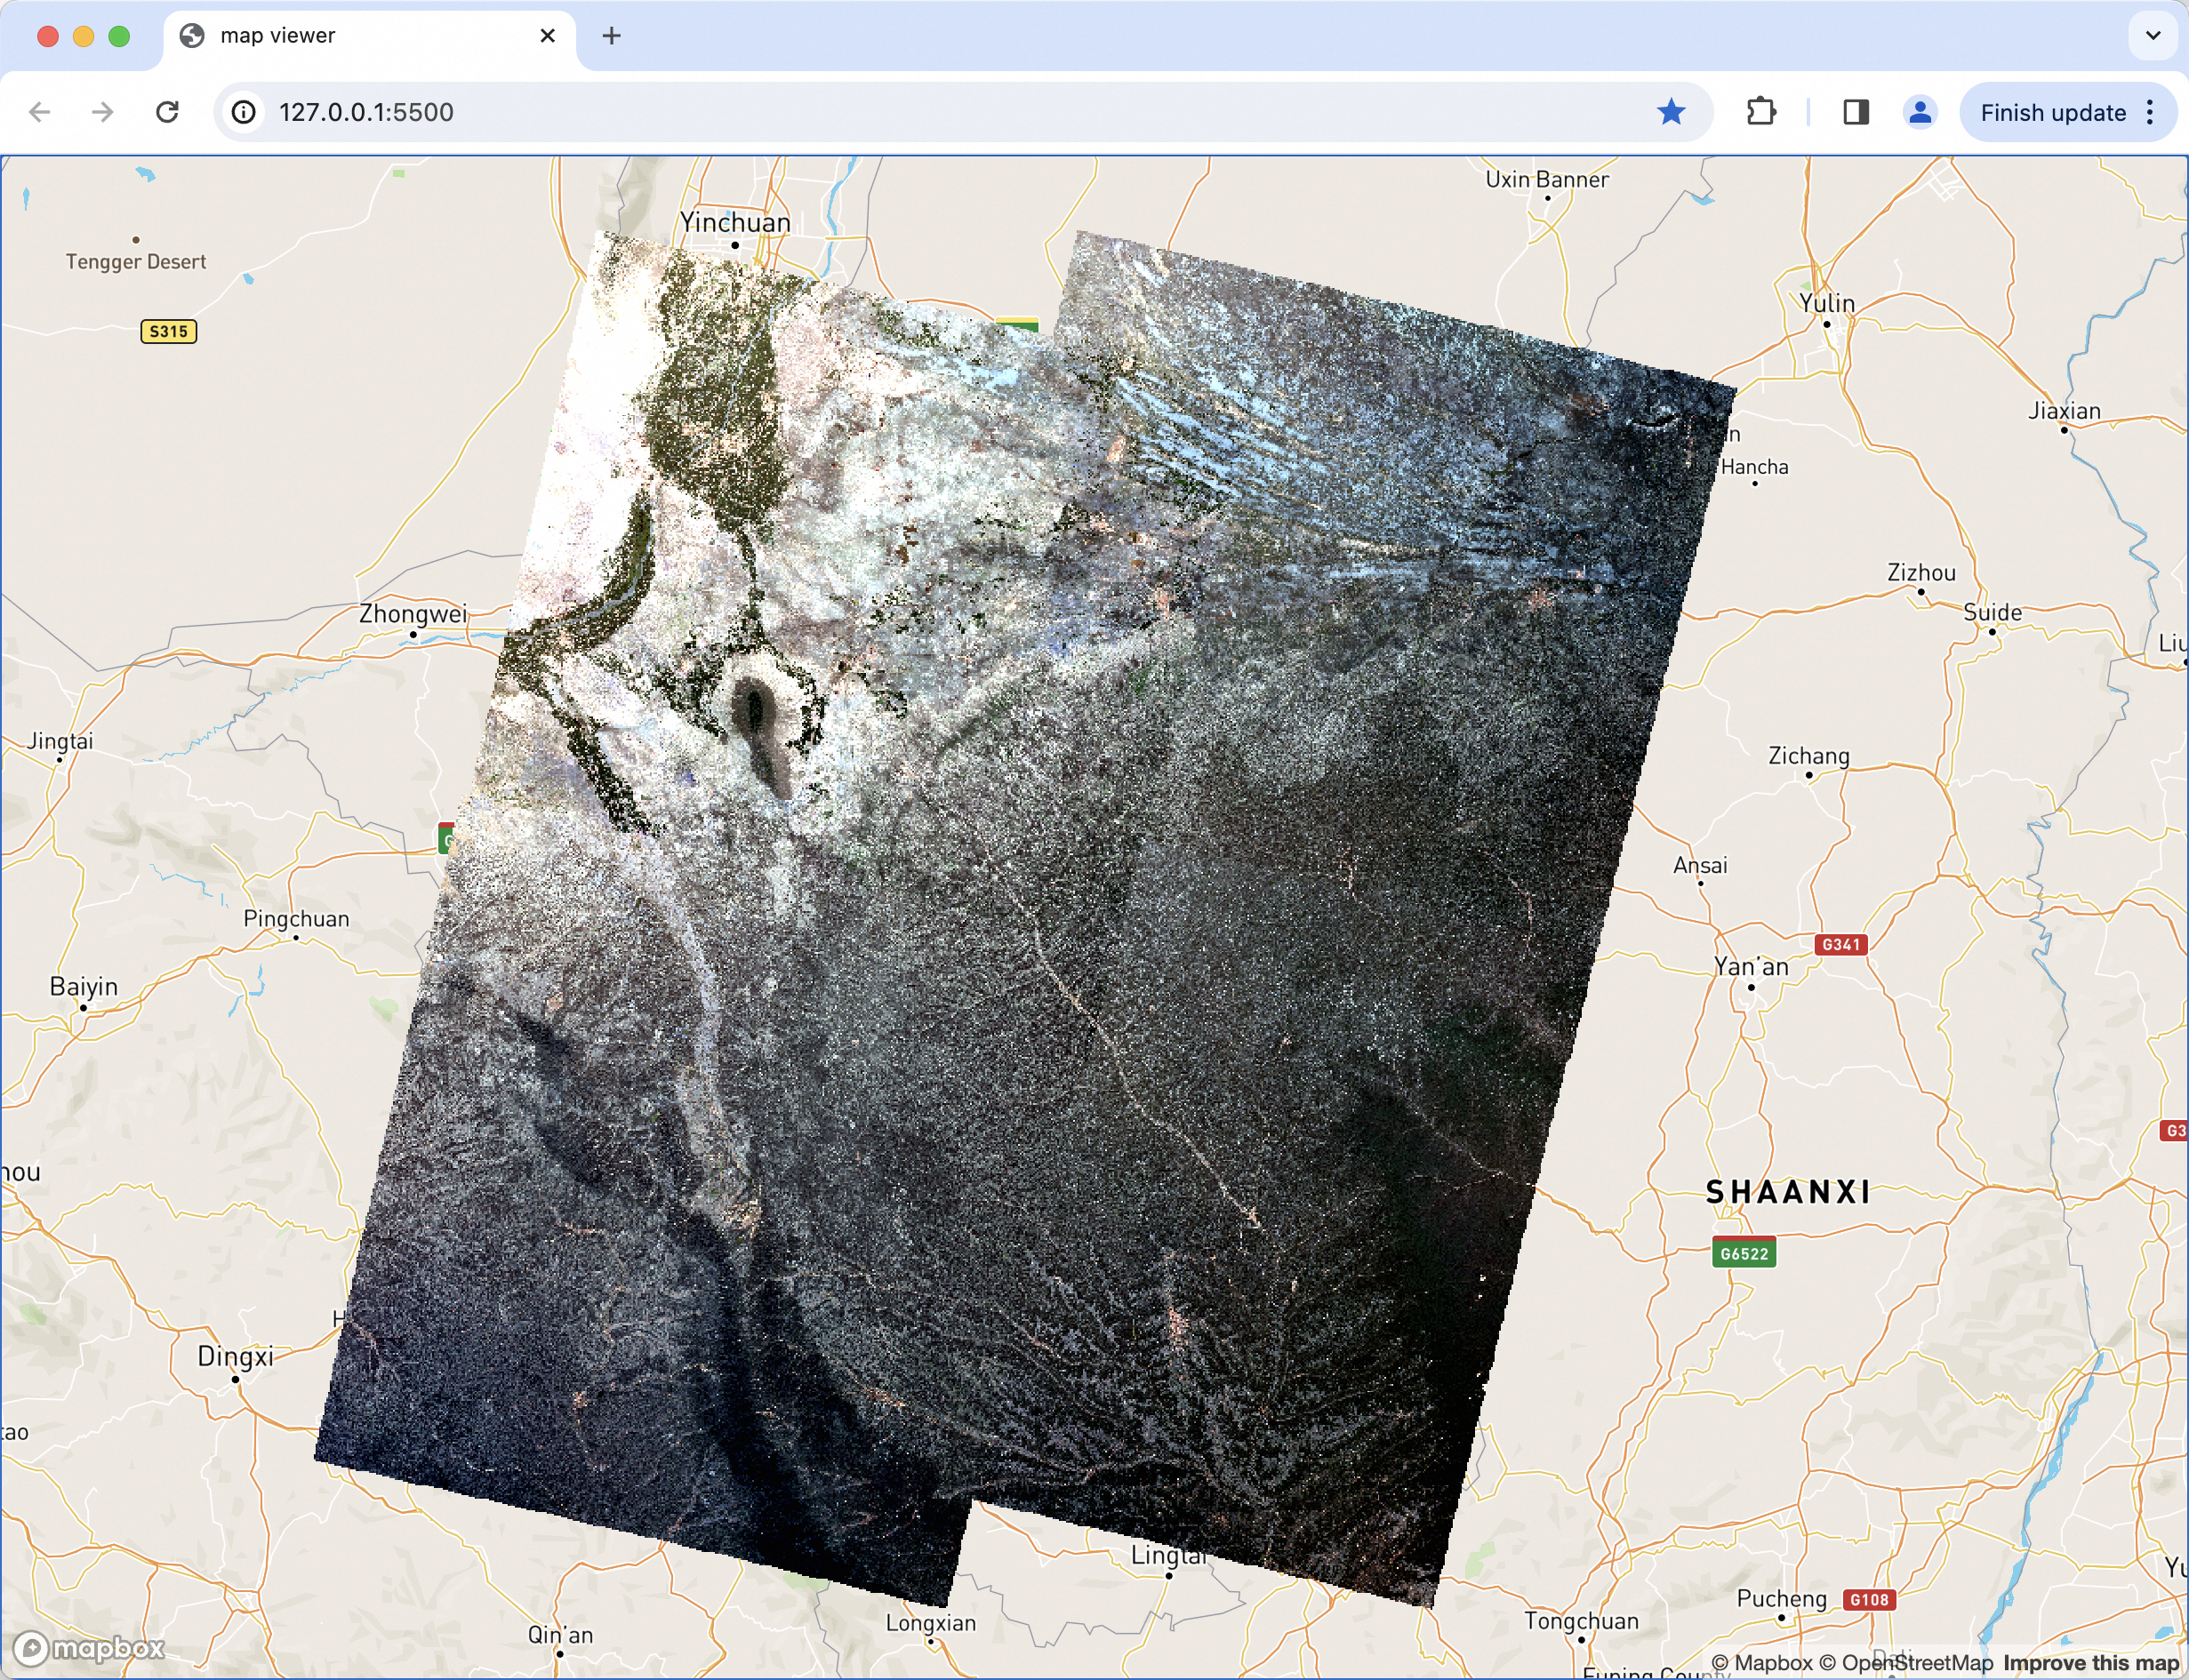Click the Yinchuan city label on map
This screenshot has width=2189, height=1680.
735,223
